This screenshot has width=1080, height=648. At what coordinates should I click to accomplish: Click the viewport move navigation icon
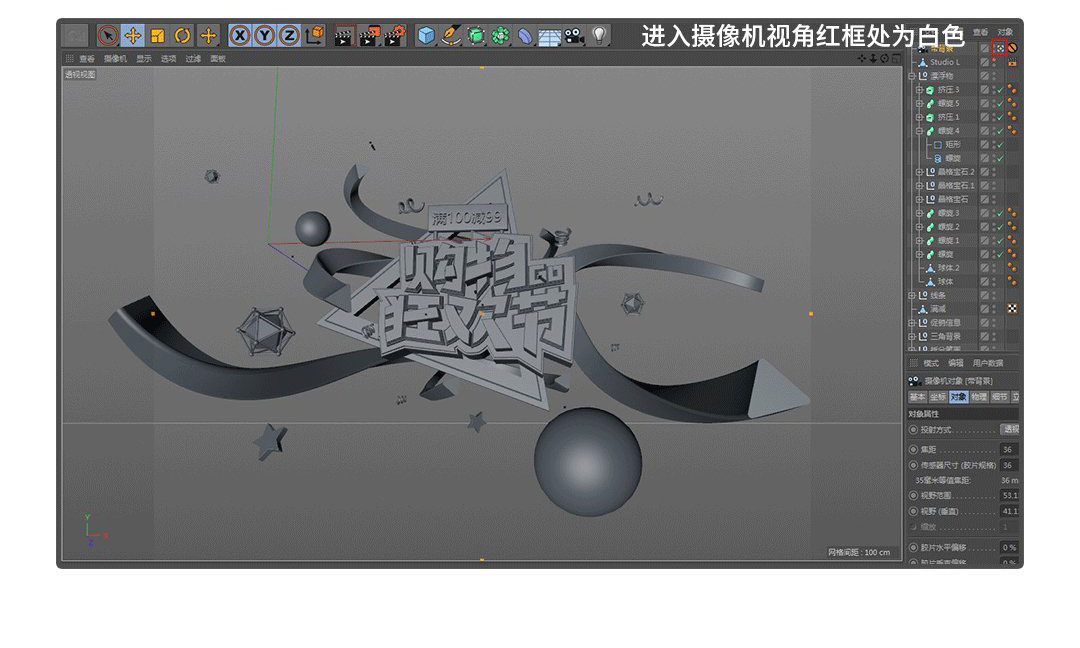(x=862, y=59)
